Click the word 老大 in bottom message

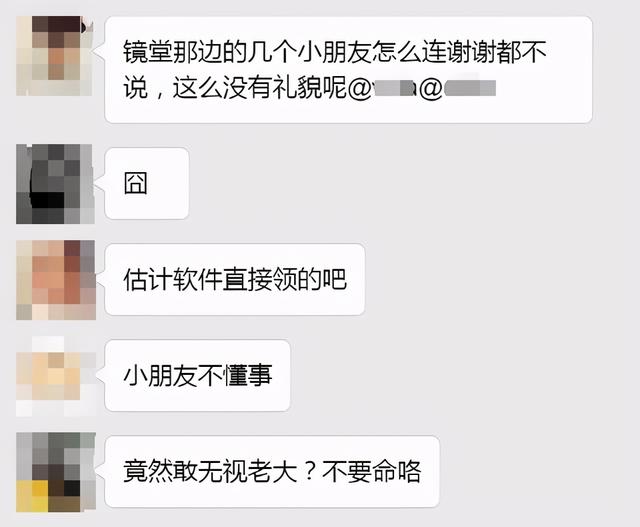[272, 471]
